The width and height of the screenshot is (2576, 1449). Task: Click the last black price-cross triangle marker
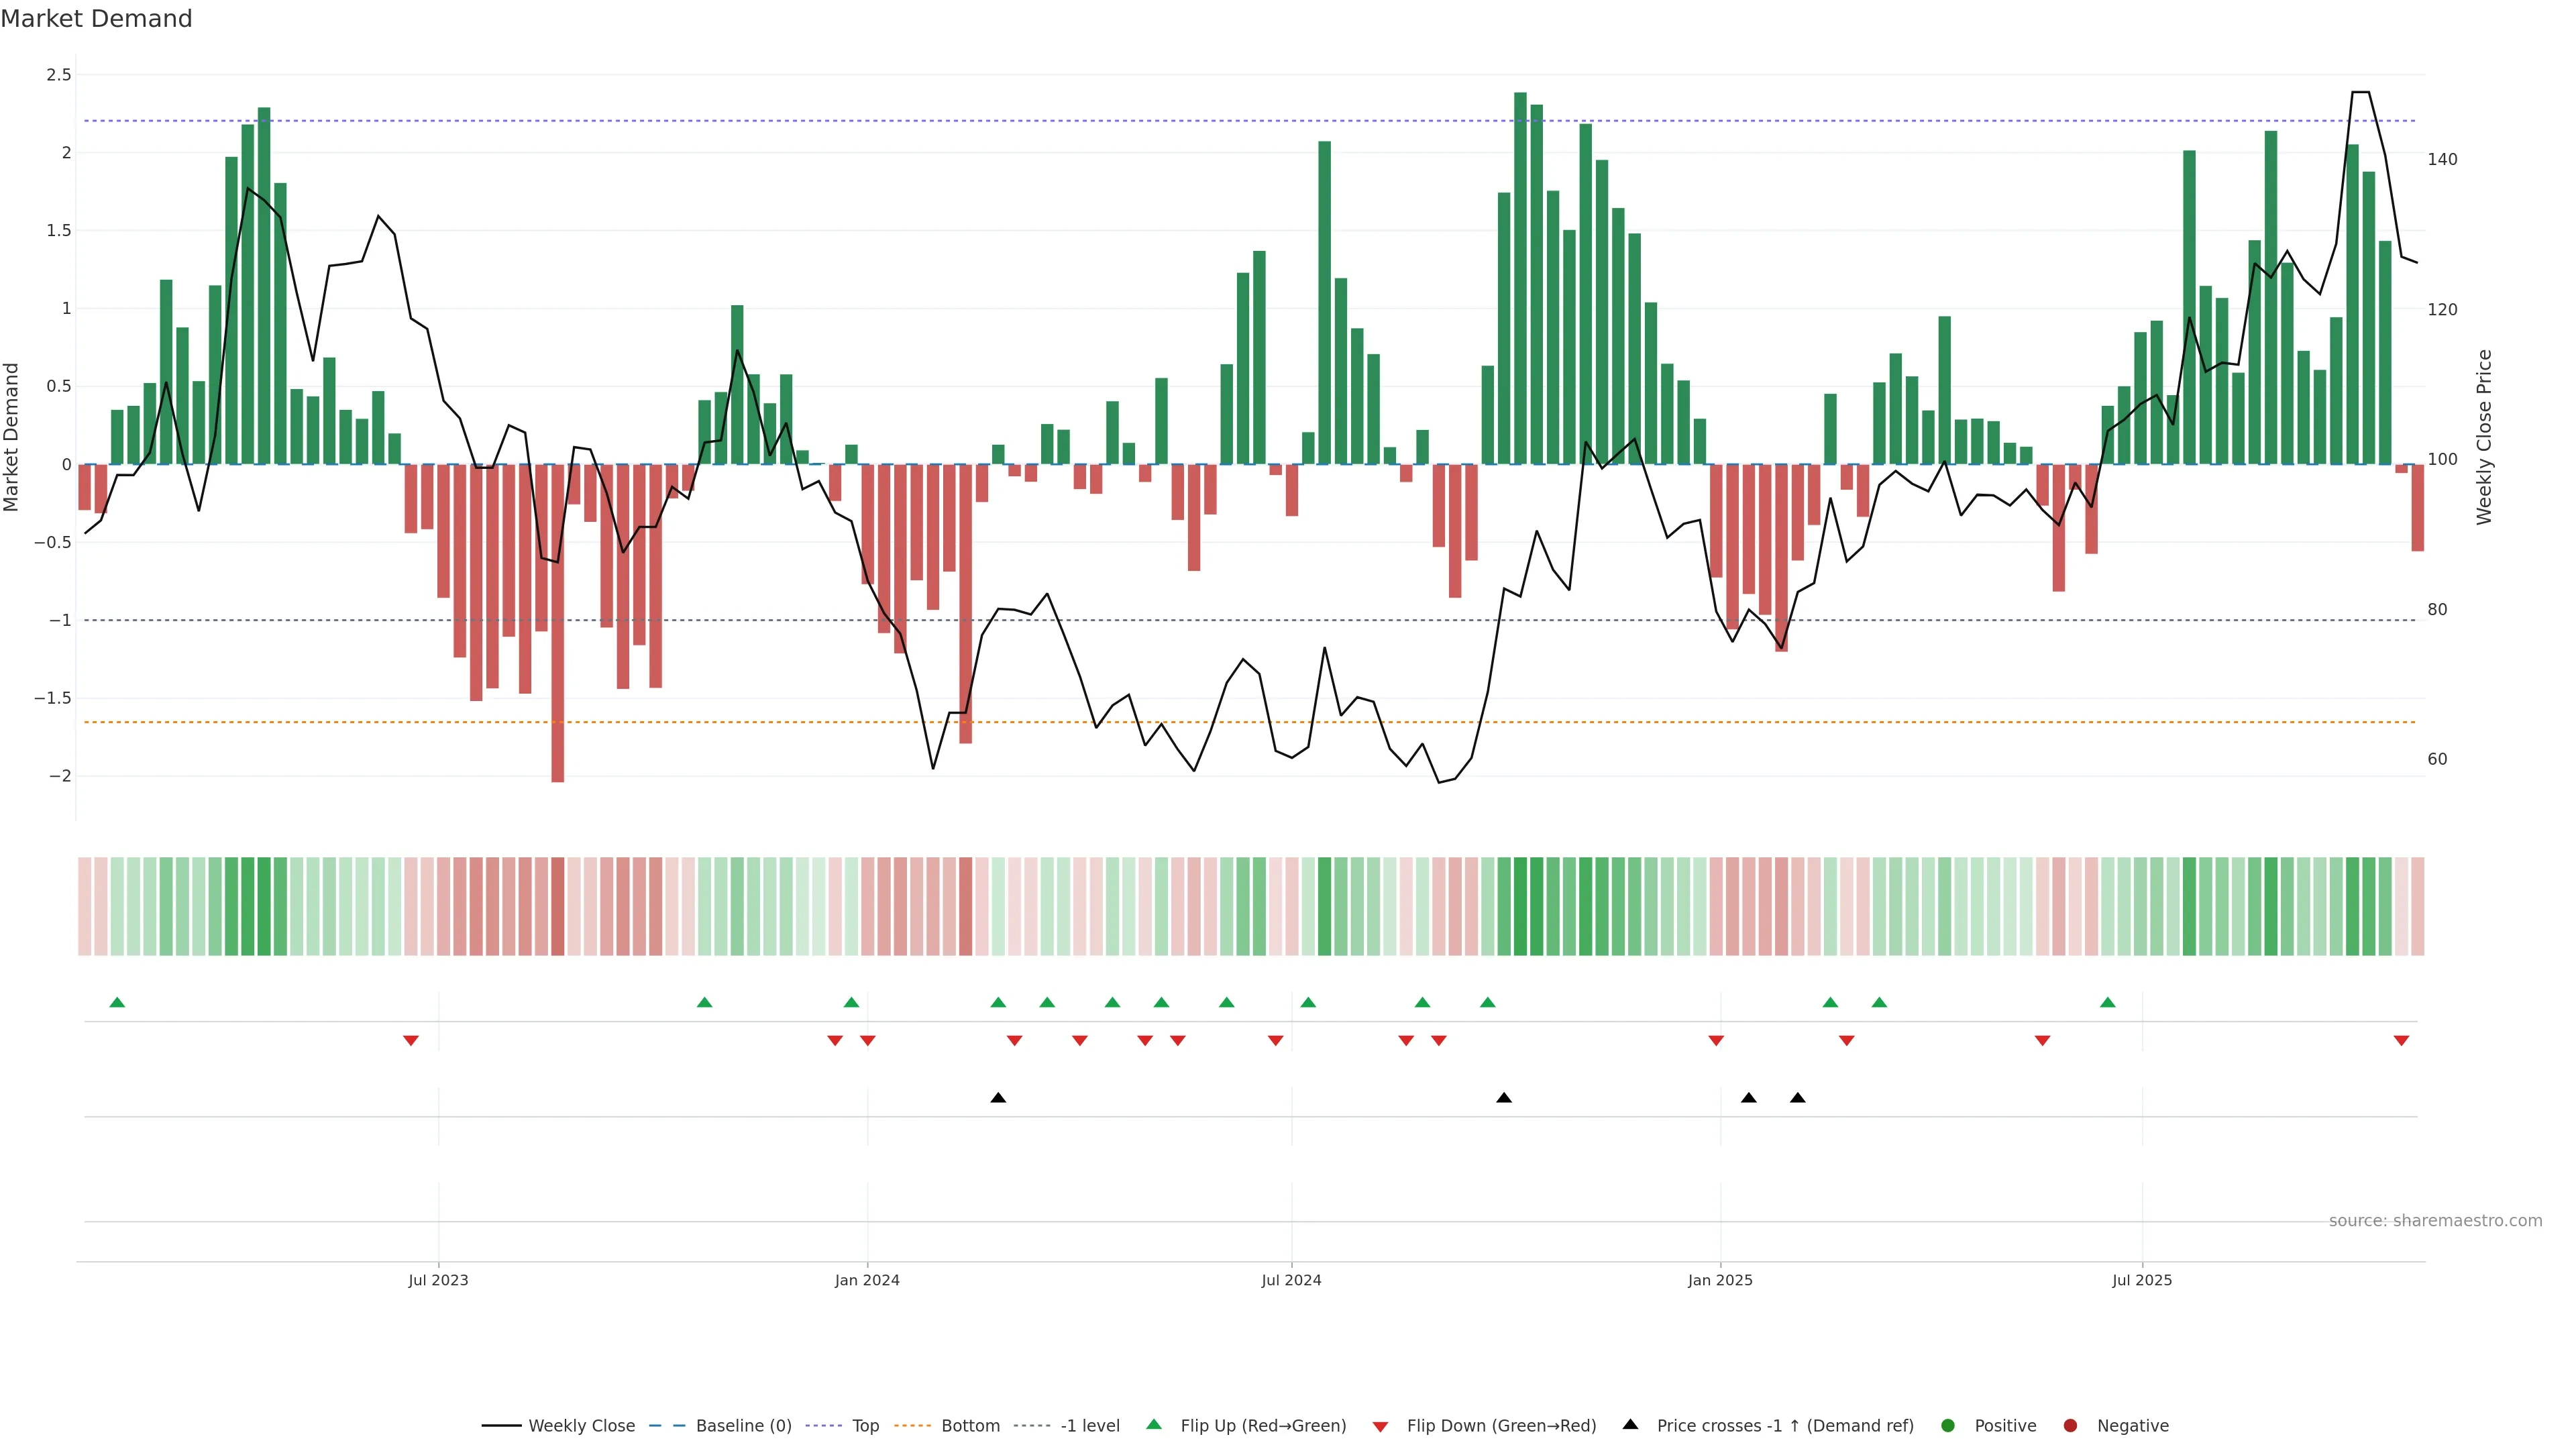(x=1797, y=1098)
